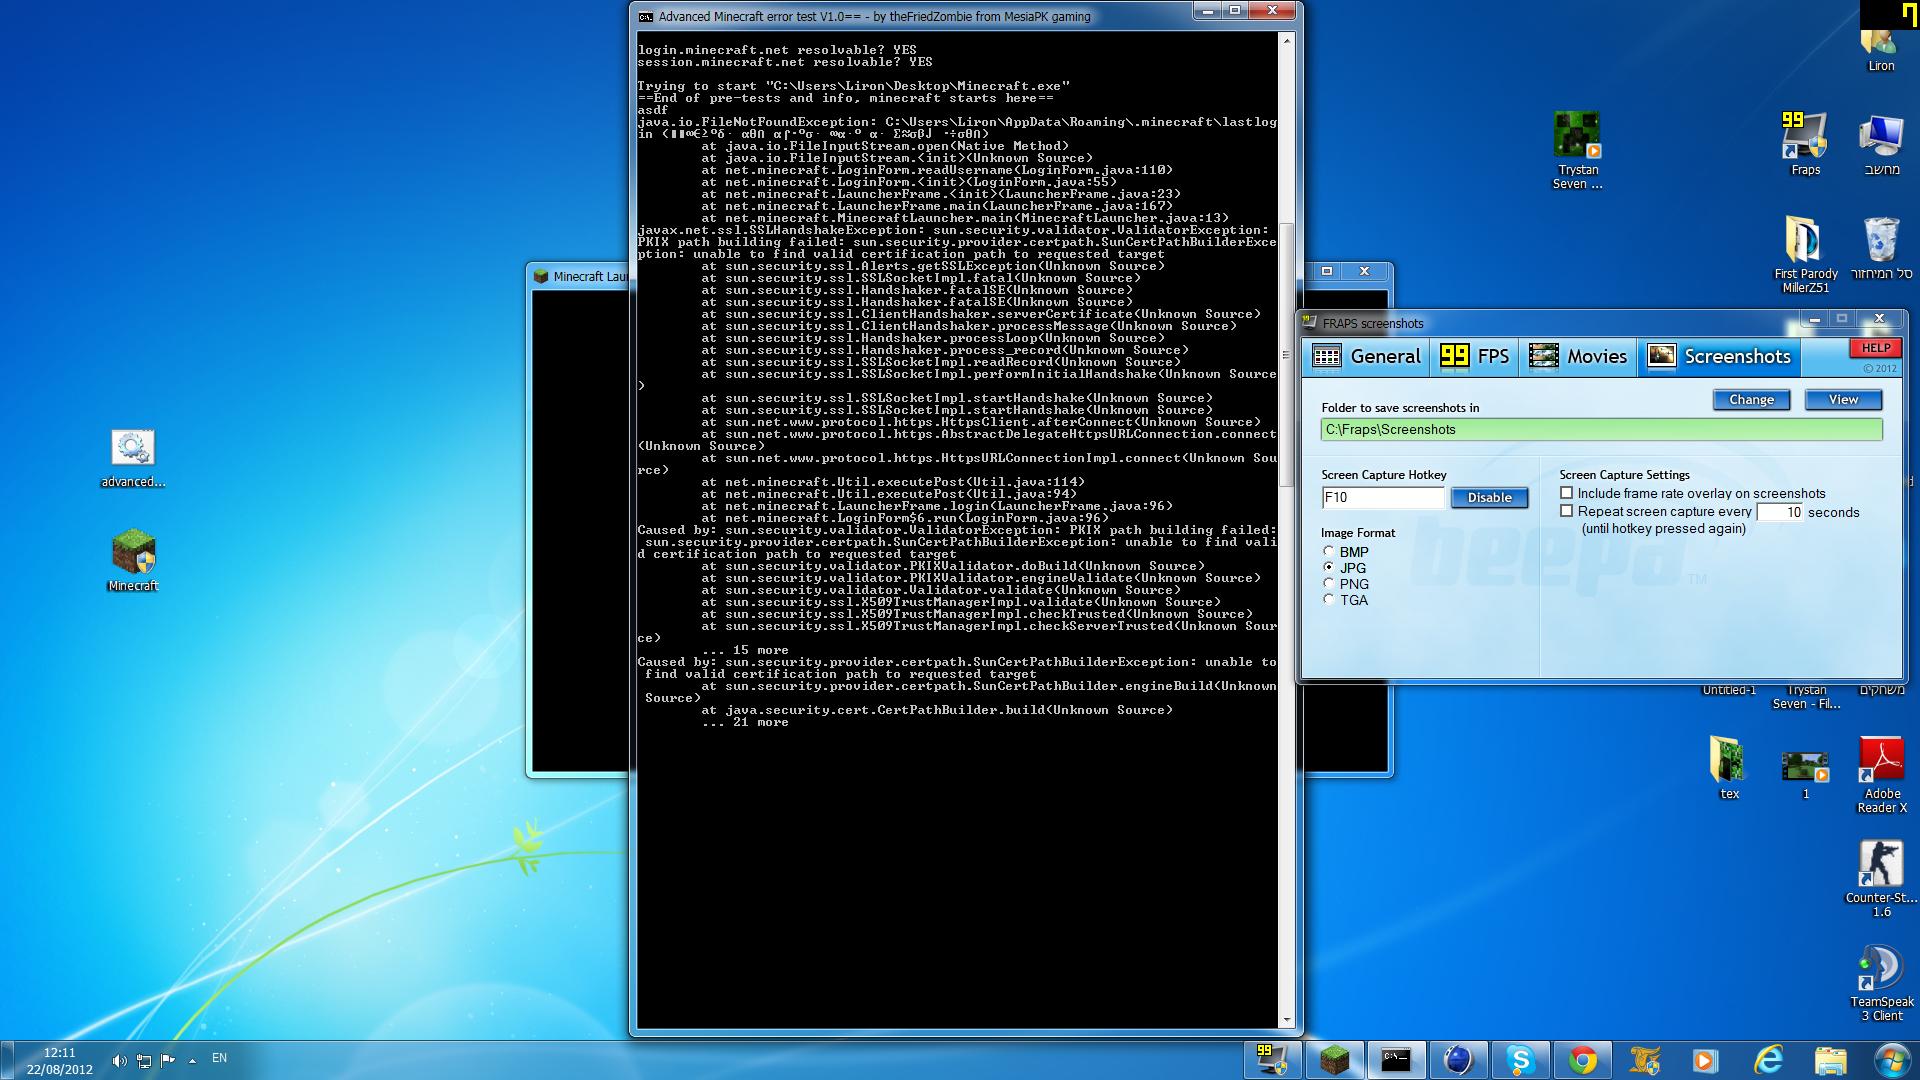The width and height of the screenshot is (1920, 1080).
Task: Click the console scrollbar down arrow
Action: (1287, 1020)
